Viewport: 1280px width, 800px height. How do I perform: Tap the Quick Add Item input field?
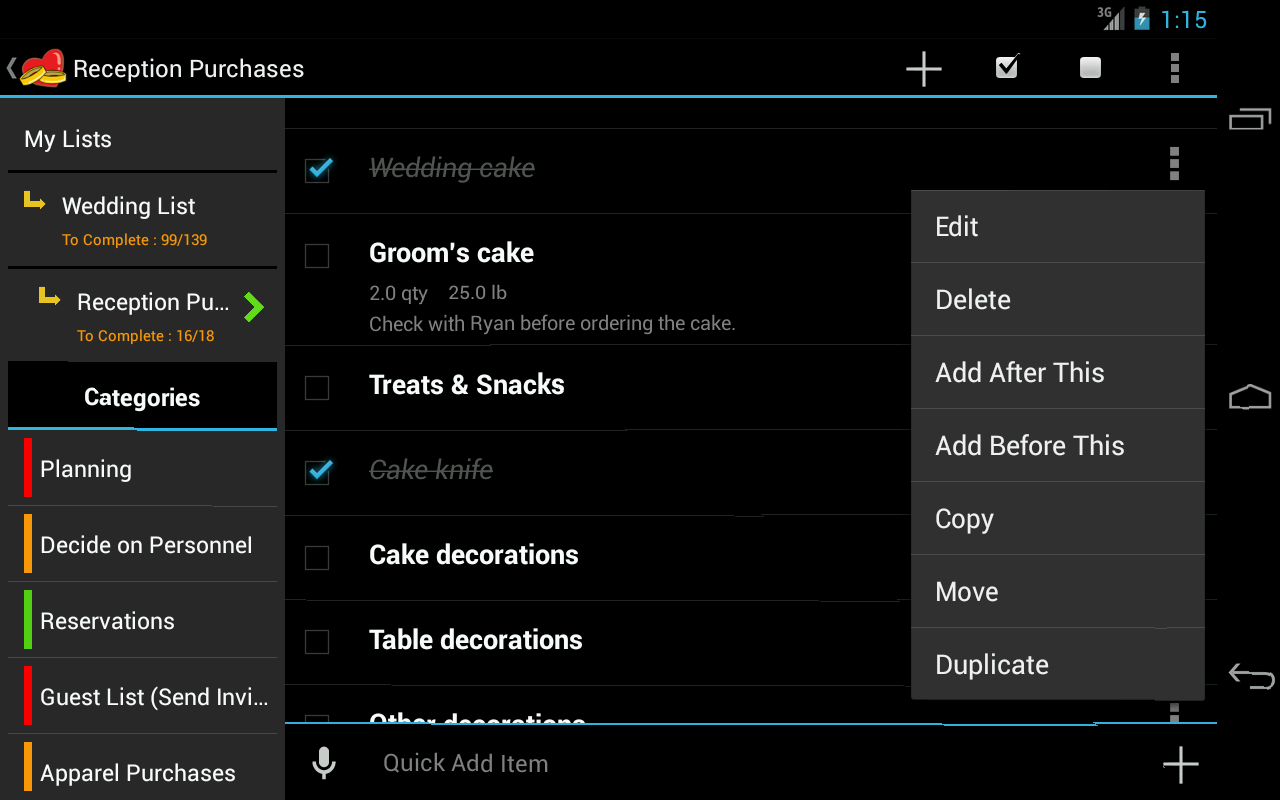coord(600,762)
